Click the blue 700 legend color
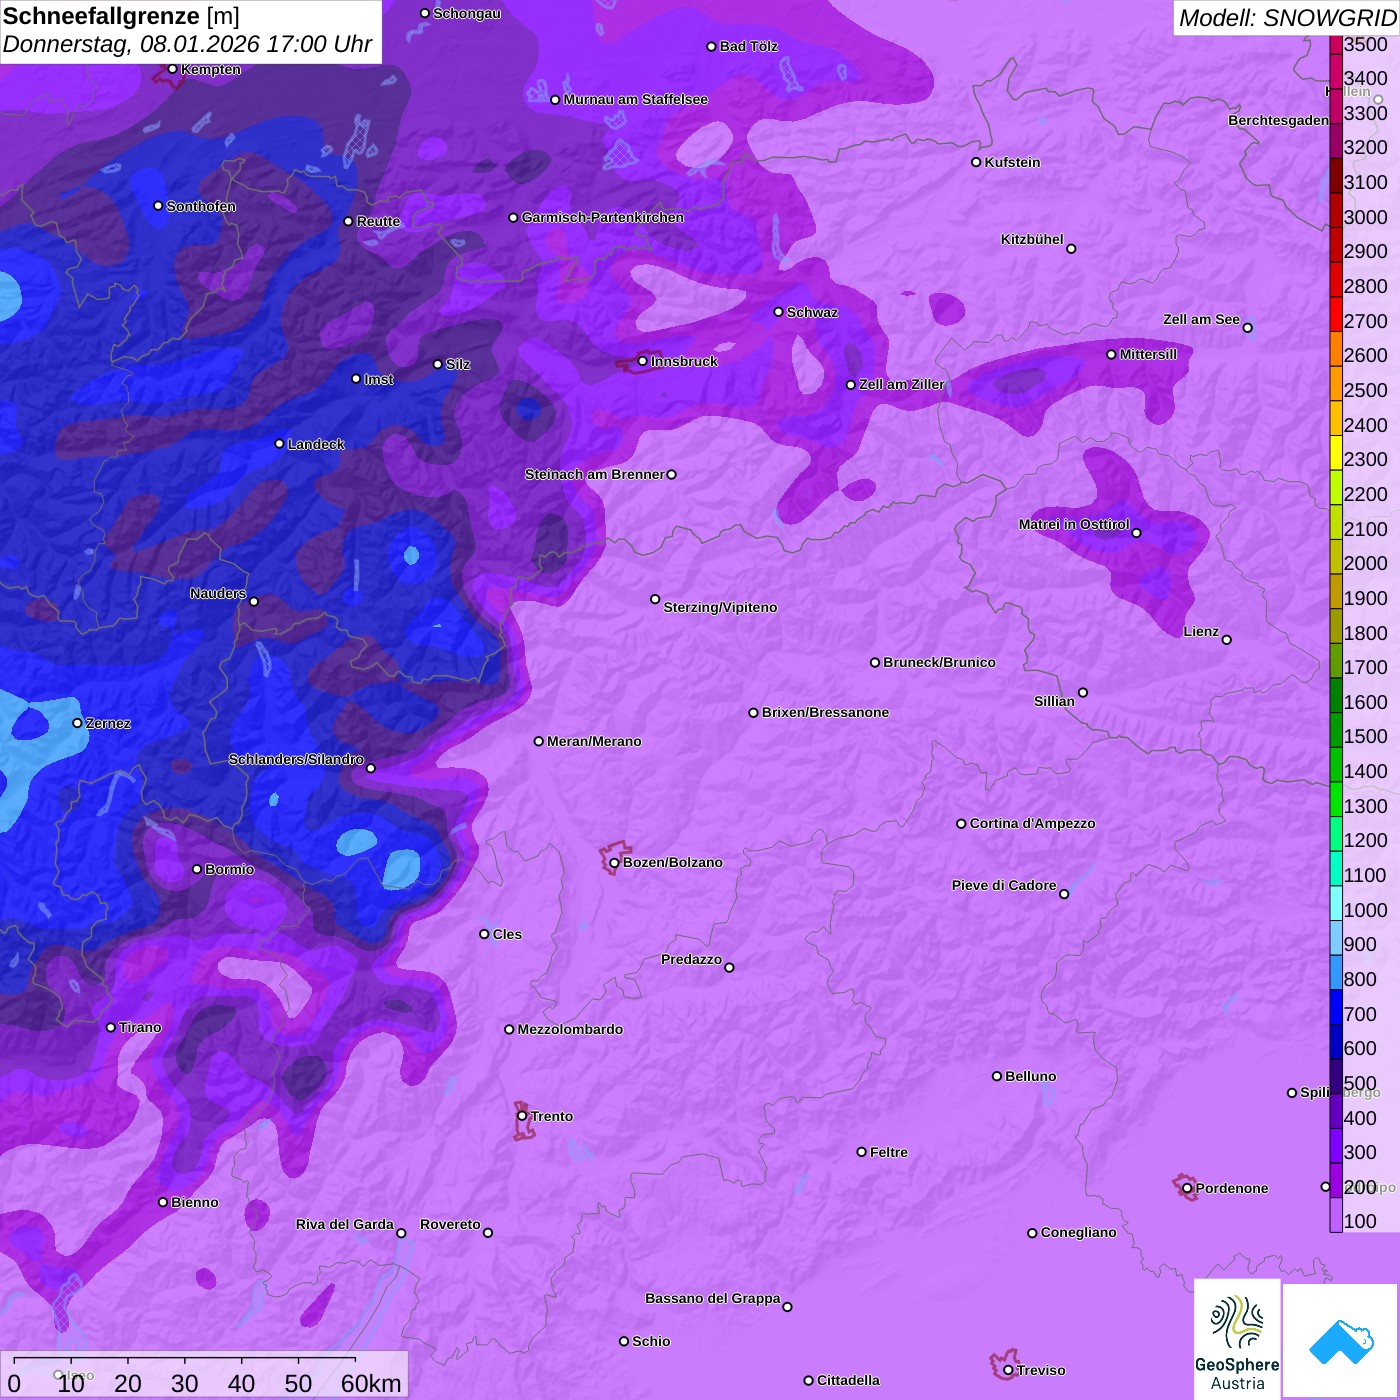This screenshot has height=1400, width=1400. (1336, 1007)
